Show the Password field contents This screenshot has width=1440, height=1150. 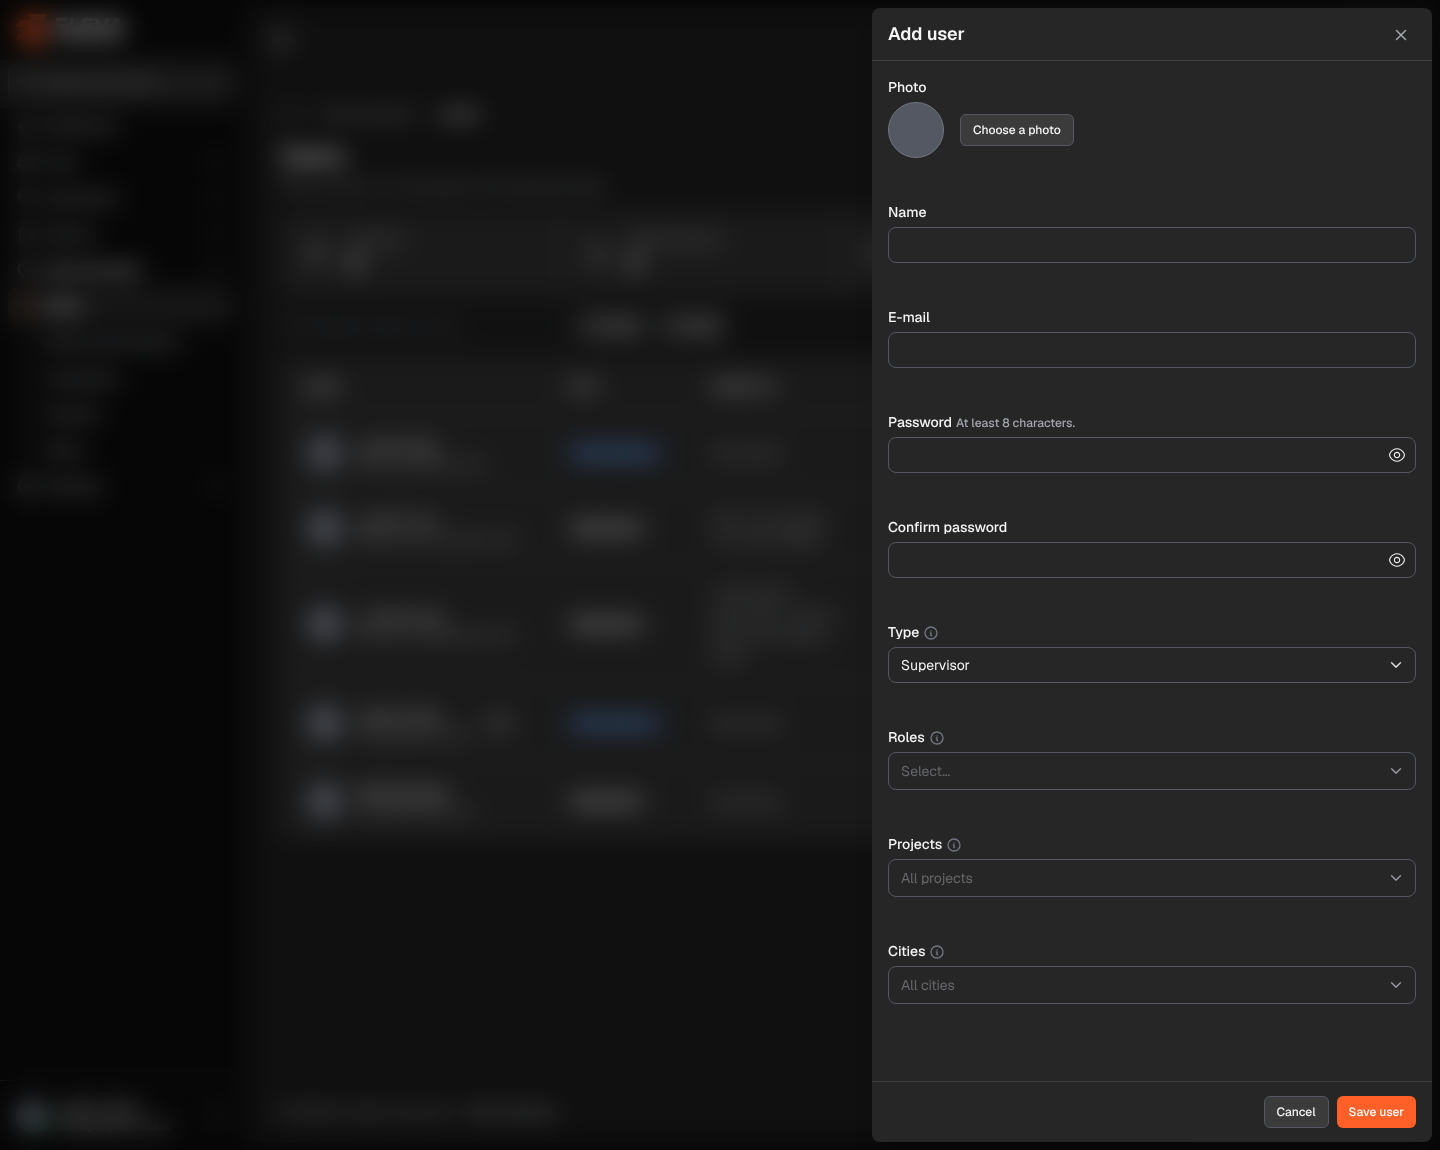(1397, 455)
